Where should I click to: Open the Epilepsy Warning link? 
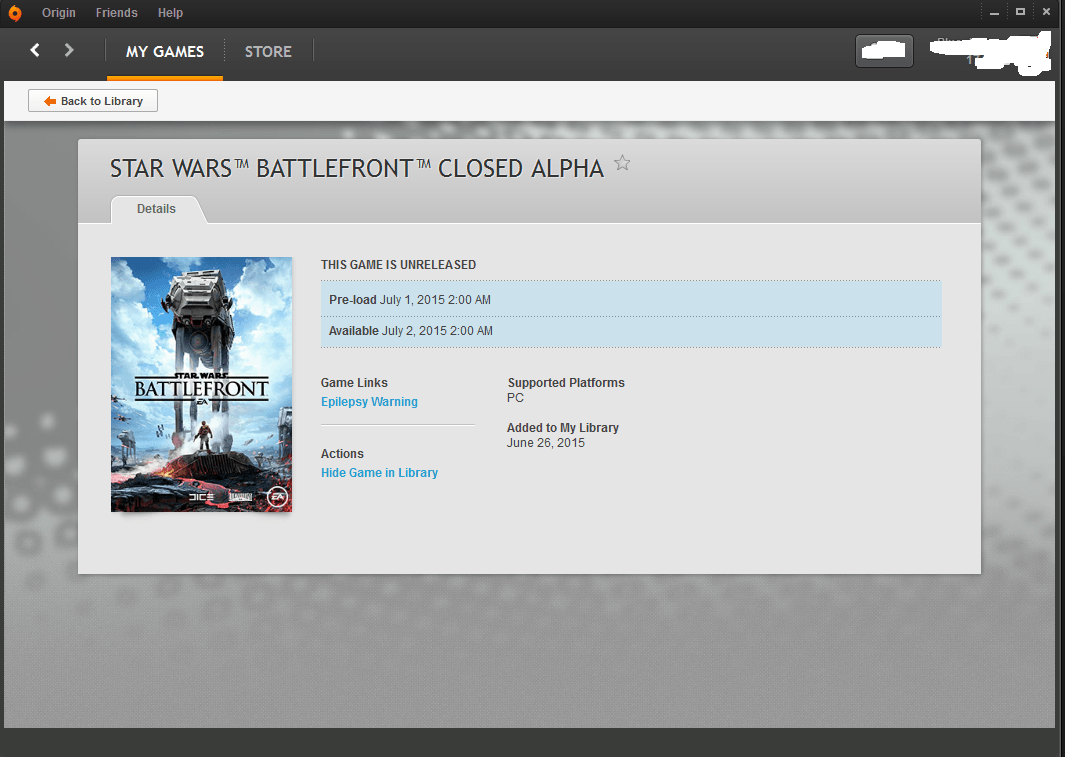click(x=369, y=402)
